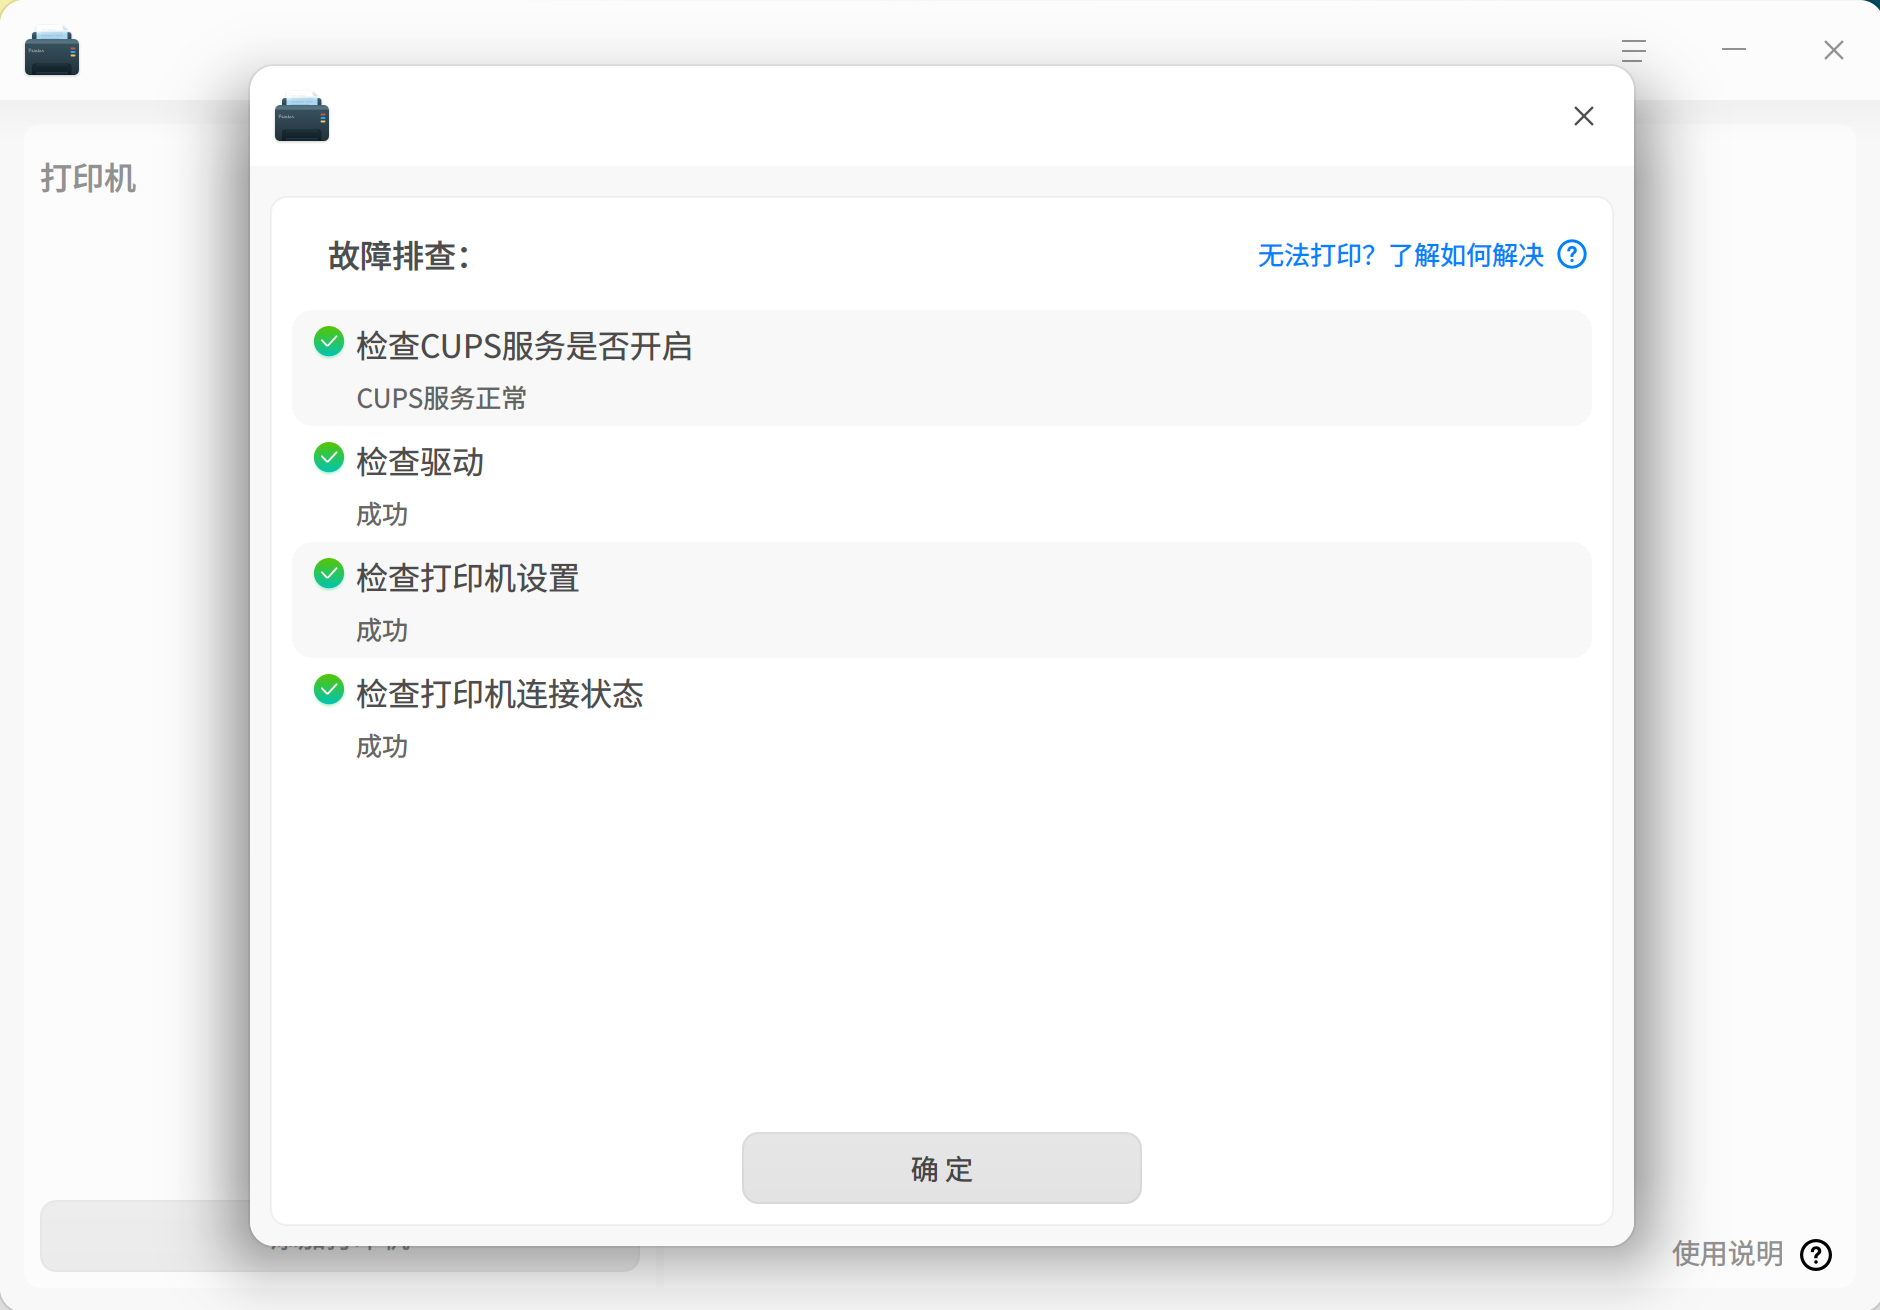1880x1310 pixels.
Task: Click the green check icon for 检查CUPS服务是否开启
Action: pyautogui.click(x=328, y=341)
